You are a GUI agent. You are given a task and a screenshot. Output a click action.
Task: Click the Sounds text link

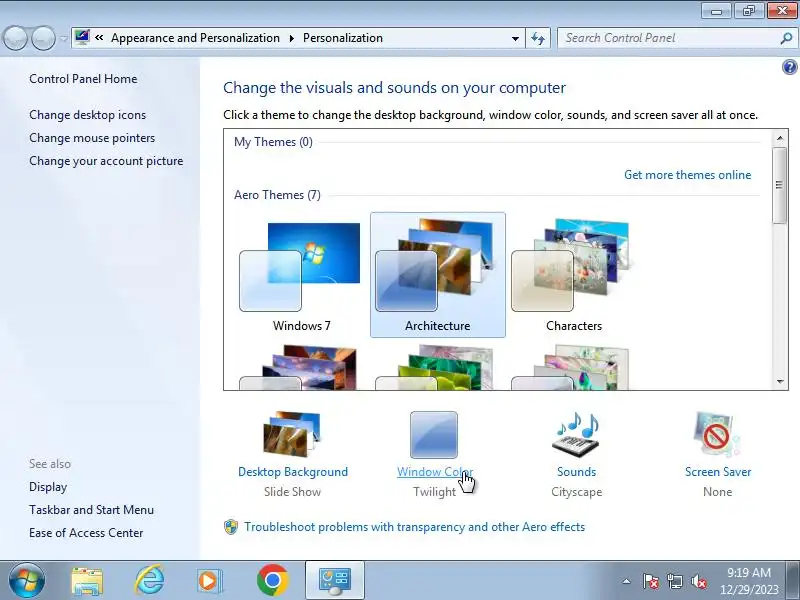(x=577, y=472)
